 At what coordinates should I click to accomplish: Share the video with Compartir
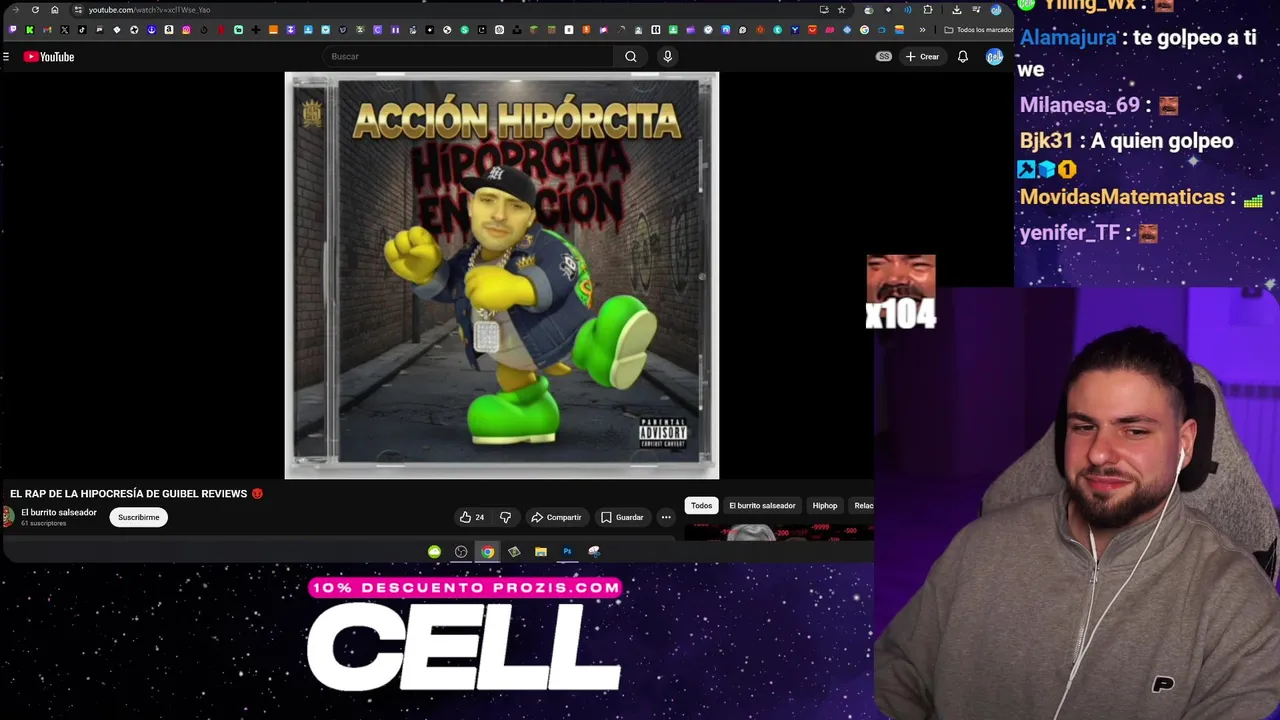click(x=556, y=517)
